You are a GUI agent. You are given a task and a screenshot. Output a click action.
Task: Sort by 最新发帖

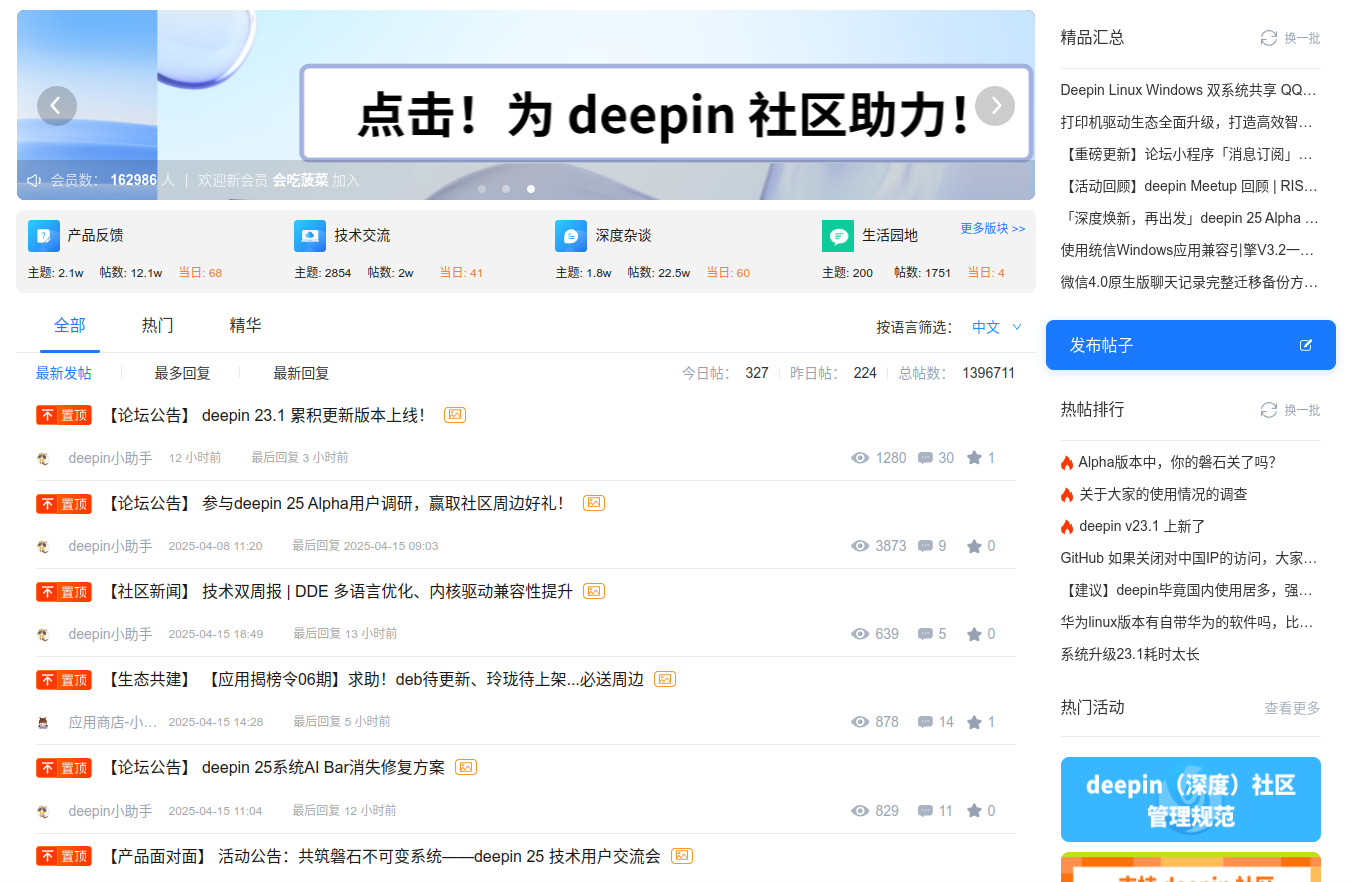(x=64, y=373)
